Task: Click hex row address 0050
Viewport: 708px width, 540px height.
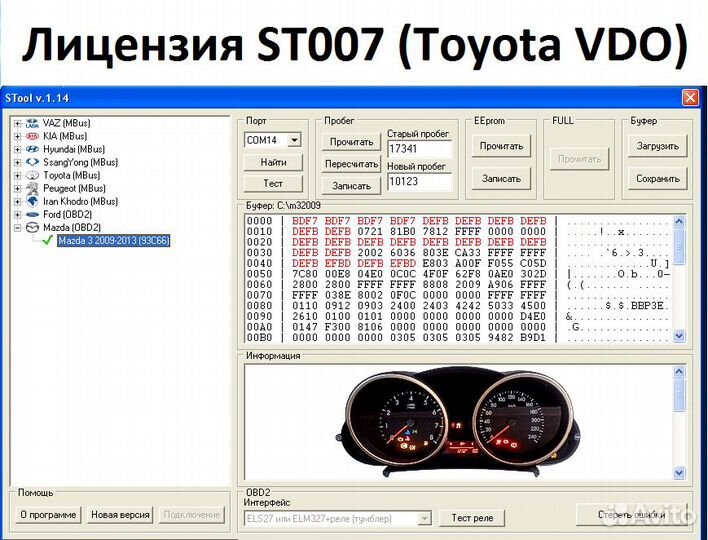Action: (259, 274)
